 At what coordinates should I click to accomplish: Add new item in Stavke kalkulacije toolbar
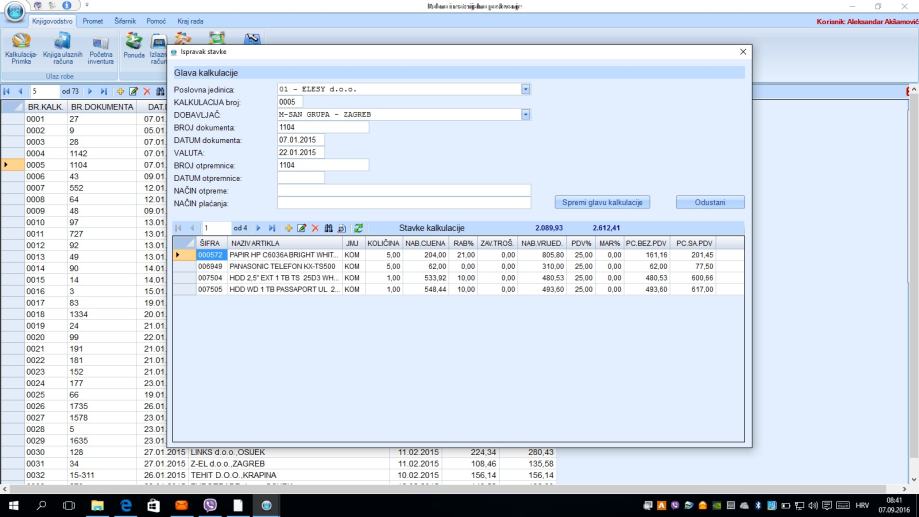click(x=290, y=229)
